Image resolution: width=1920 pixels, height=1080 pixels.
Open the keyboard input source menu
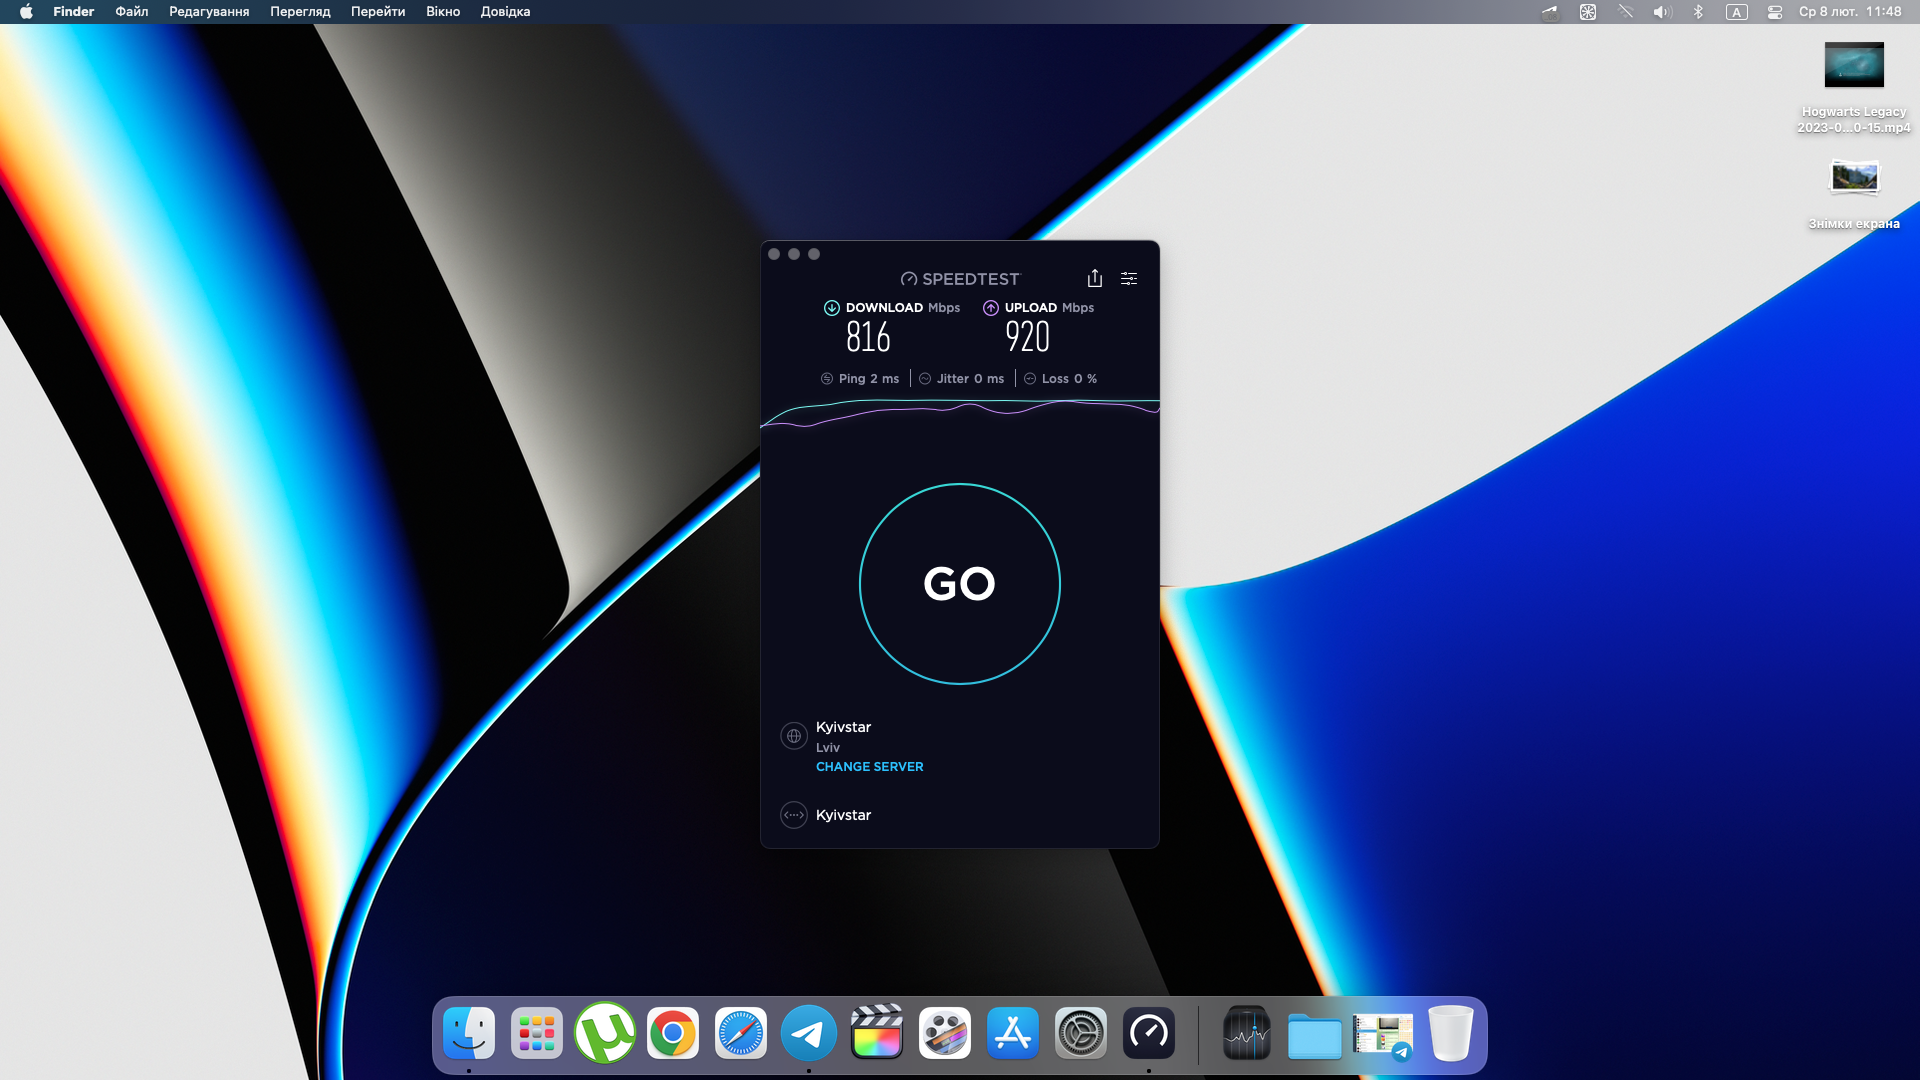coord(1737,12)
